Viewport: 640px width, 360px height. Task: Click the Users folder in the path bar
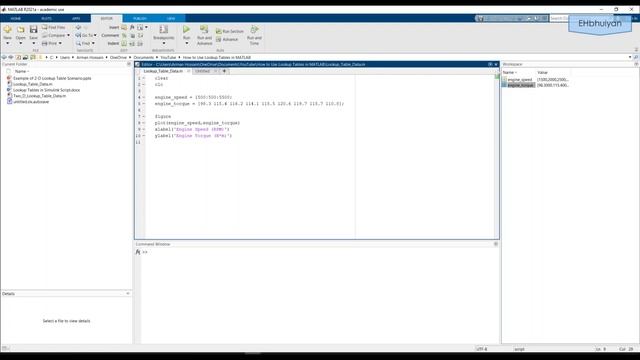click(x=65, y=58)
